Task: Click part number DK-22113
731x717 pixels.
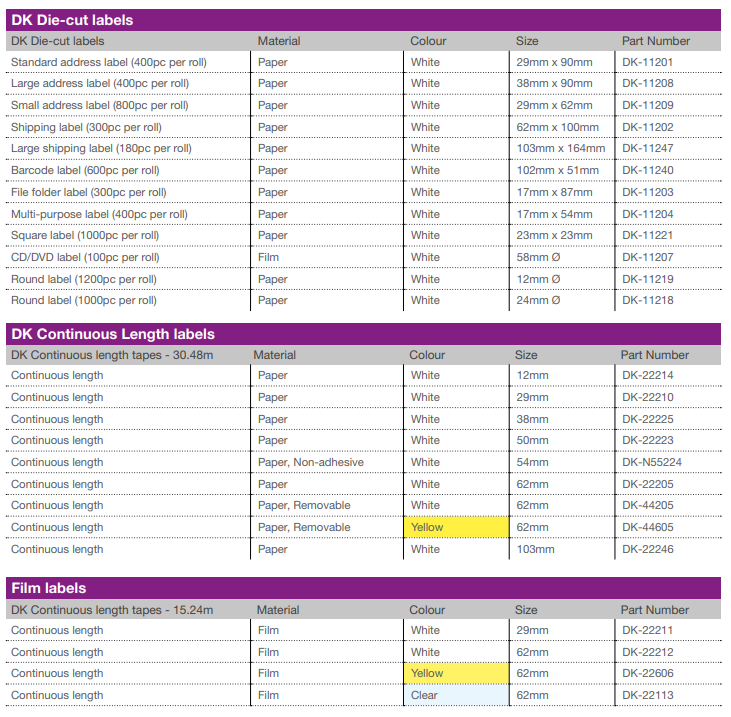Action: 648,695
